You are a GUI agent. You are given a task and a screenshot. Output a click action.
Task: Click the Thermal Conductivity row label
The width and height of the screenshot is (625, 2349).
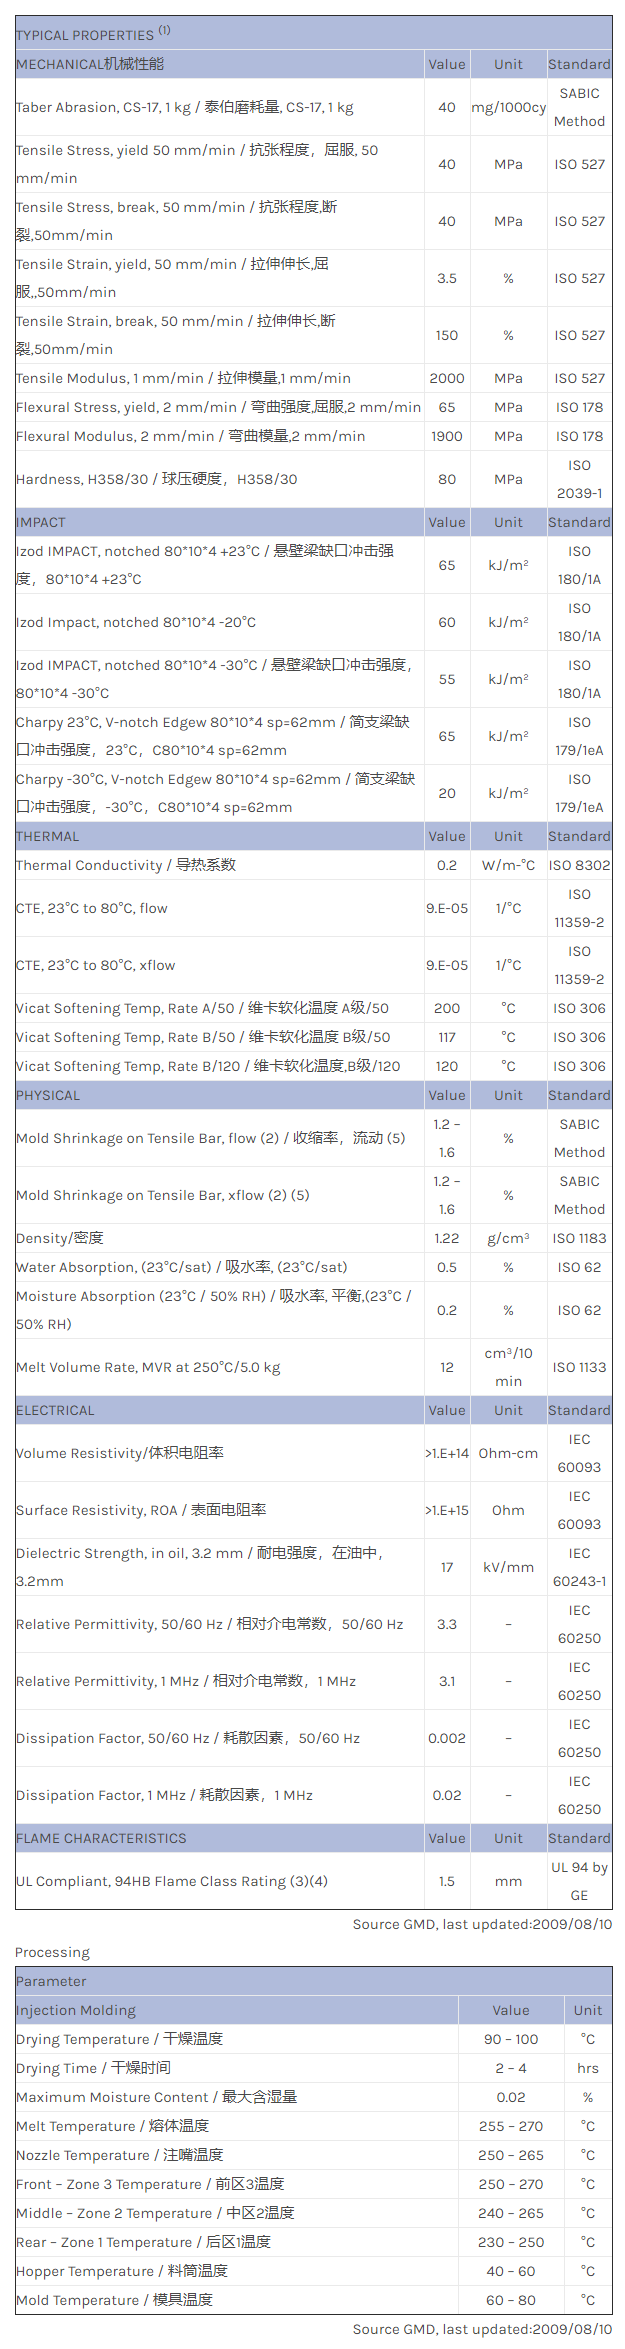point(126,865)
